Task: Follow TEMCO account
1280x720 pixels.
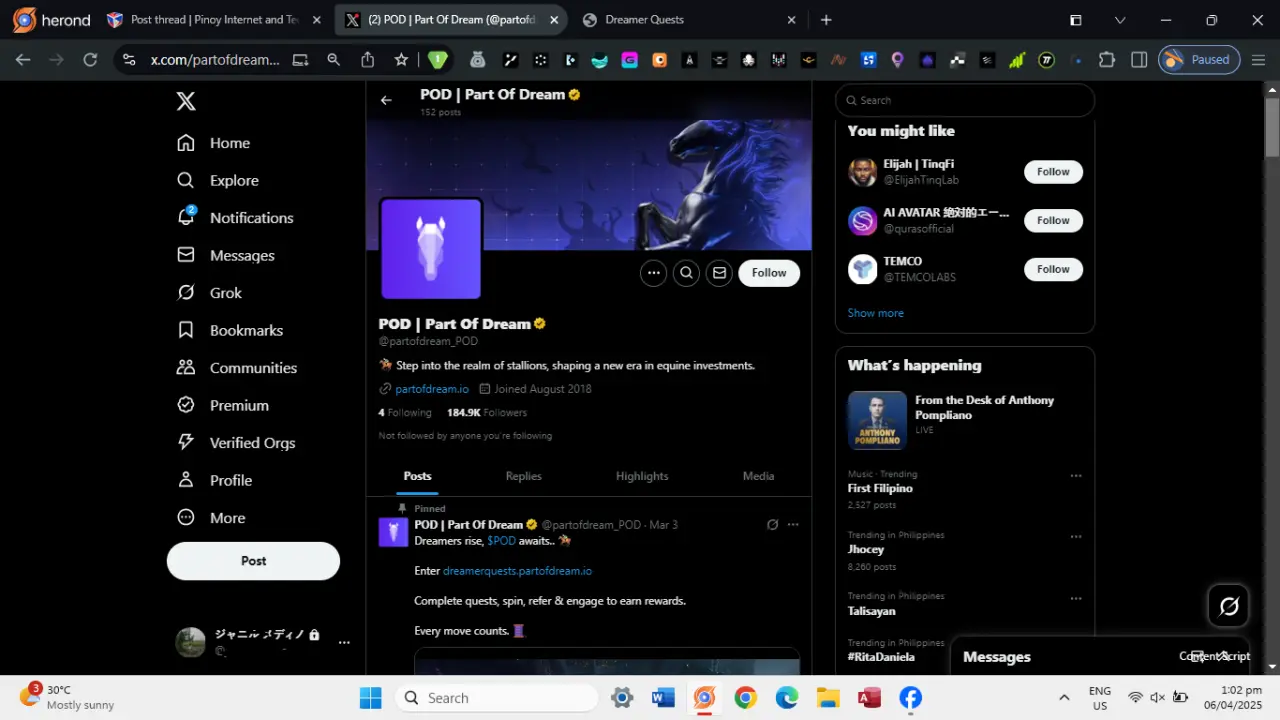Action: [1053, 269]
